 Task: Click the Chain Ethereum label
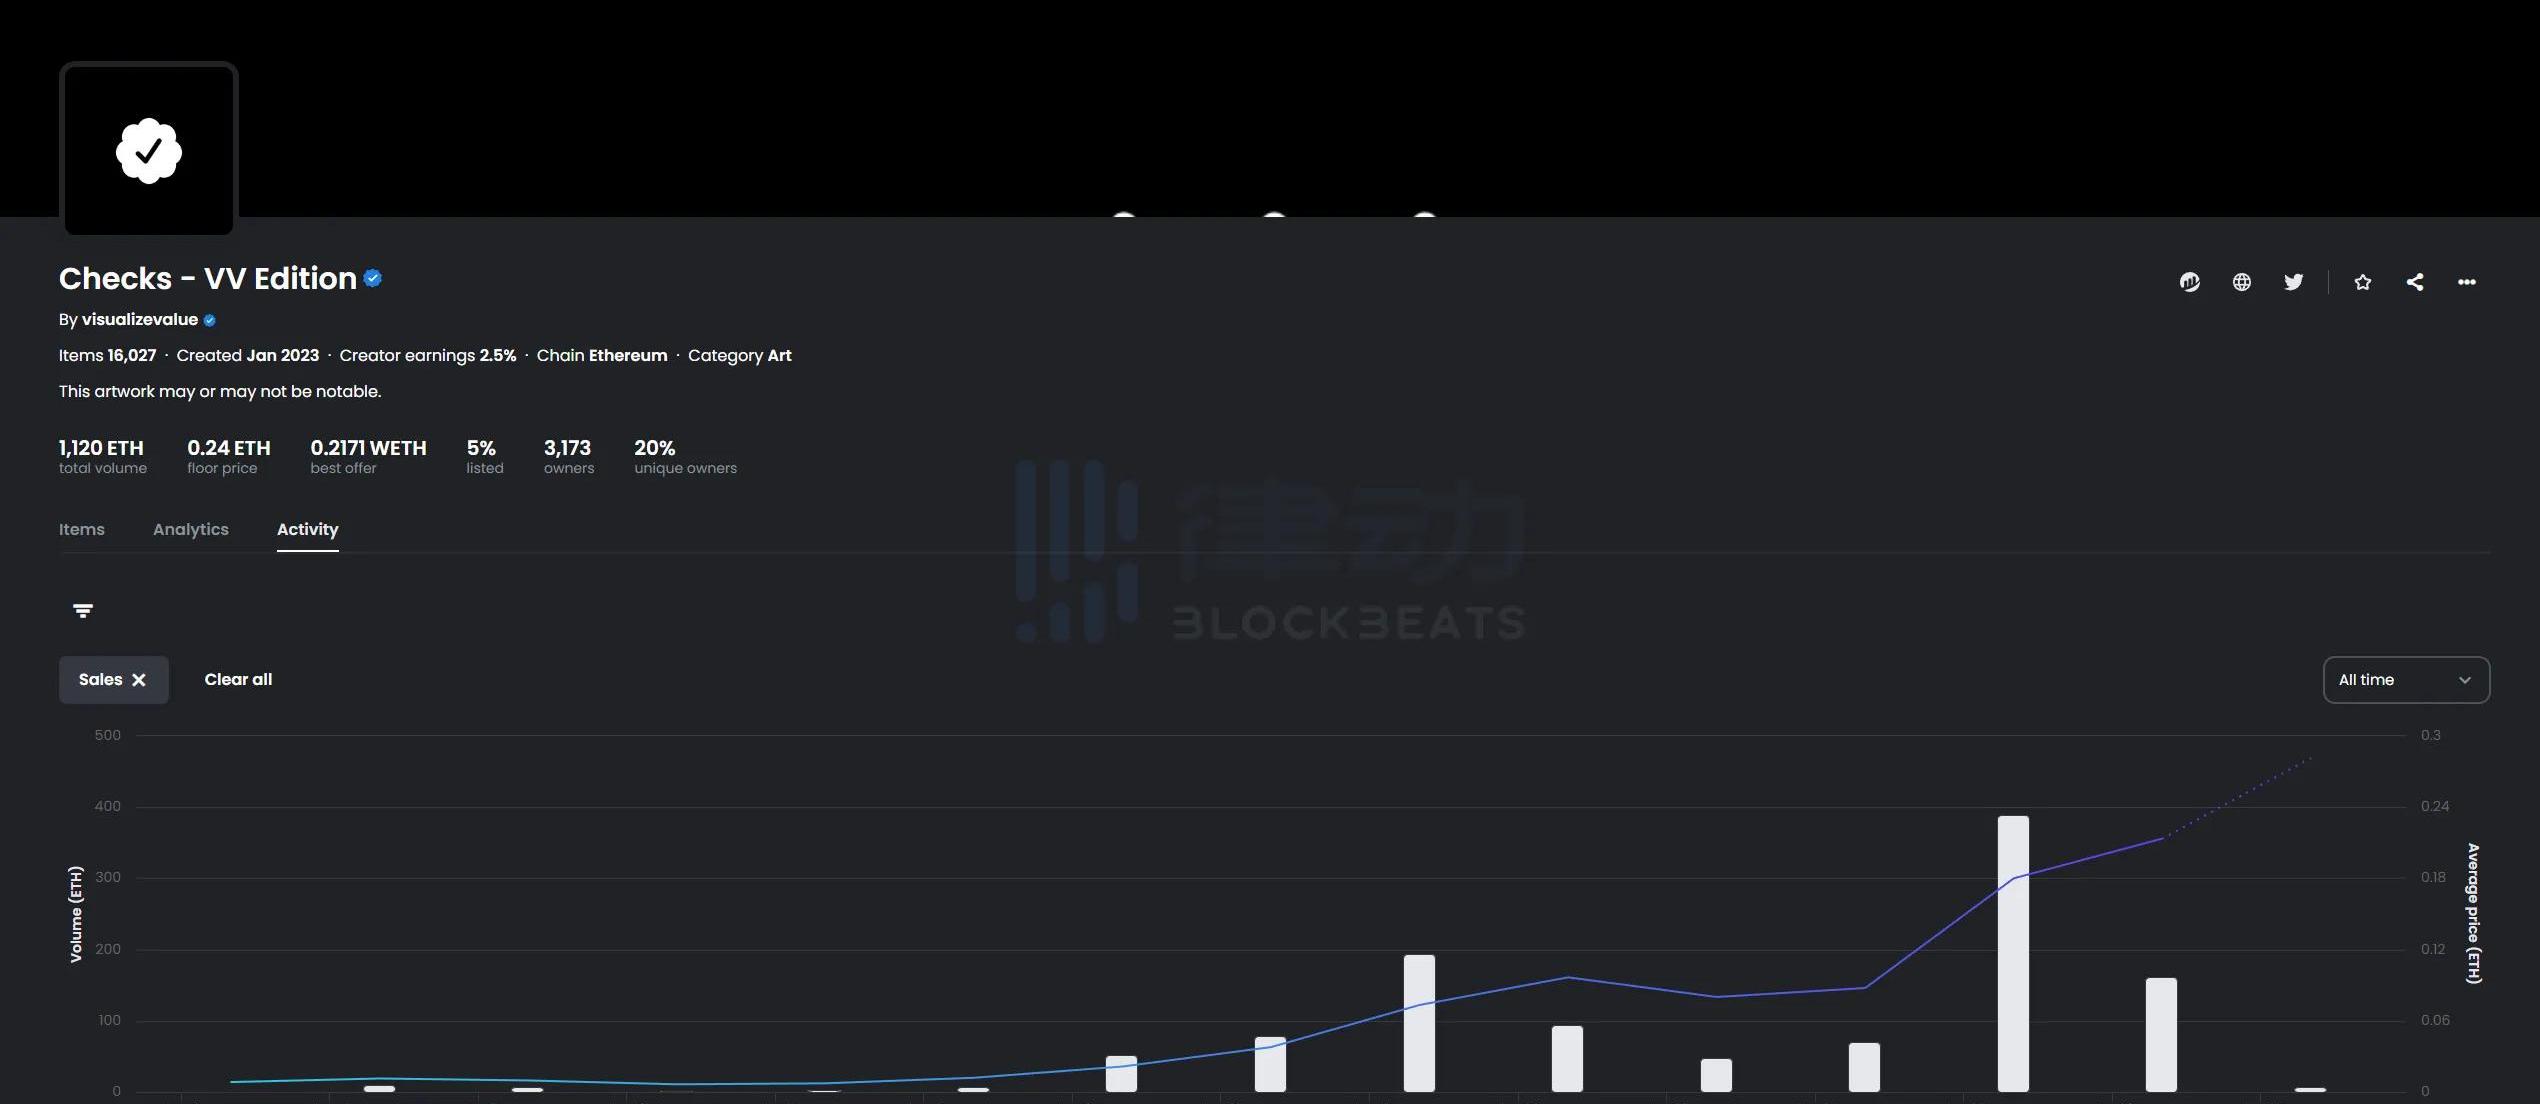tap(602, 356)
